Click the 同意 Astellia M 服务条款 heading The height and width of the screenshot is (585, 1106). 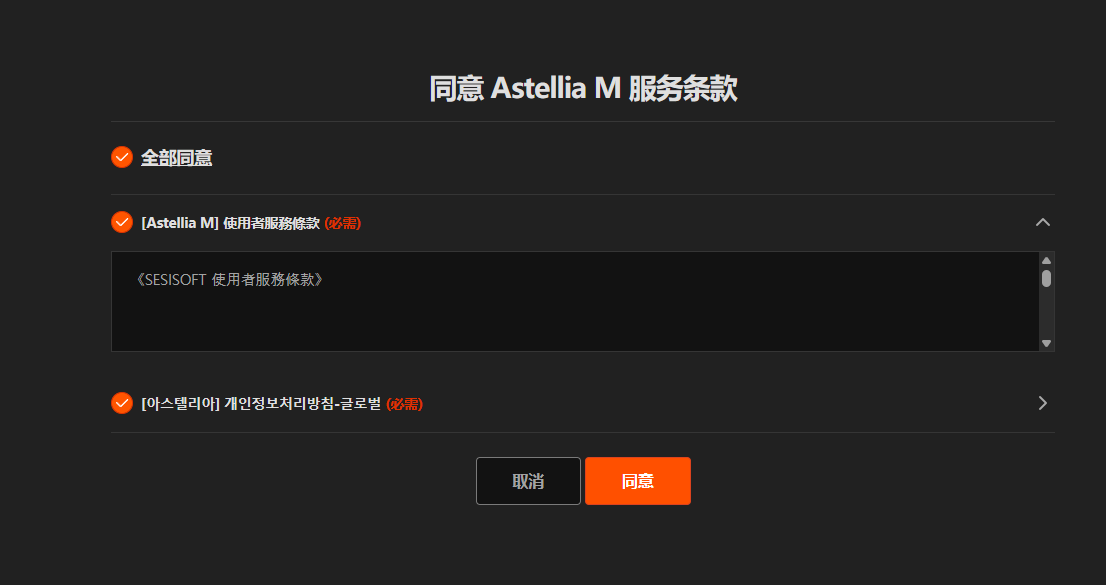(x=583, y=88)
